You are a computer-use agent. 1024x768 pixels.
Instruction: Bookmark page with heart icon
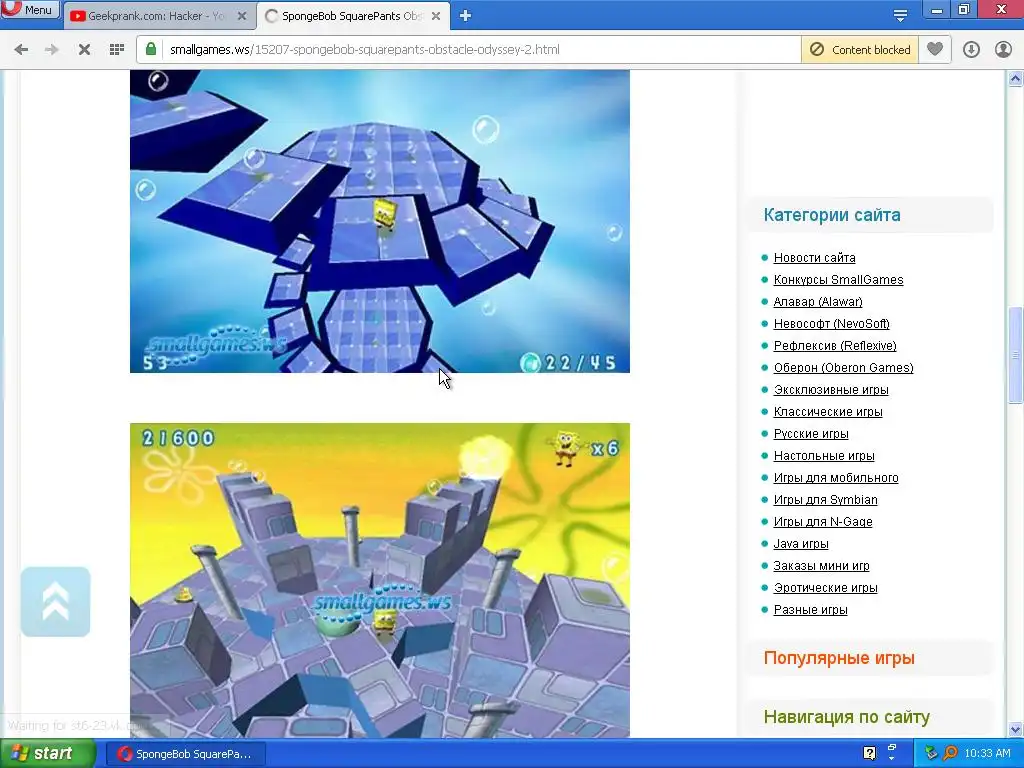point(935,49)
